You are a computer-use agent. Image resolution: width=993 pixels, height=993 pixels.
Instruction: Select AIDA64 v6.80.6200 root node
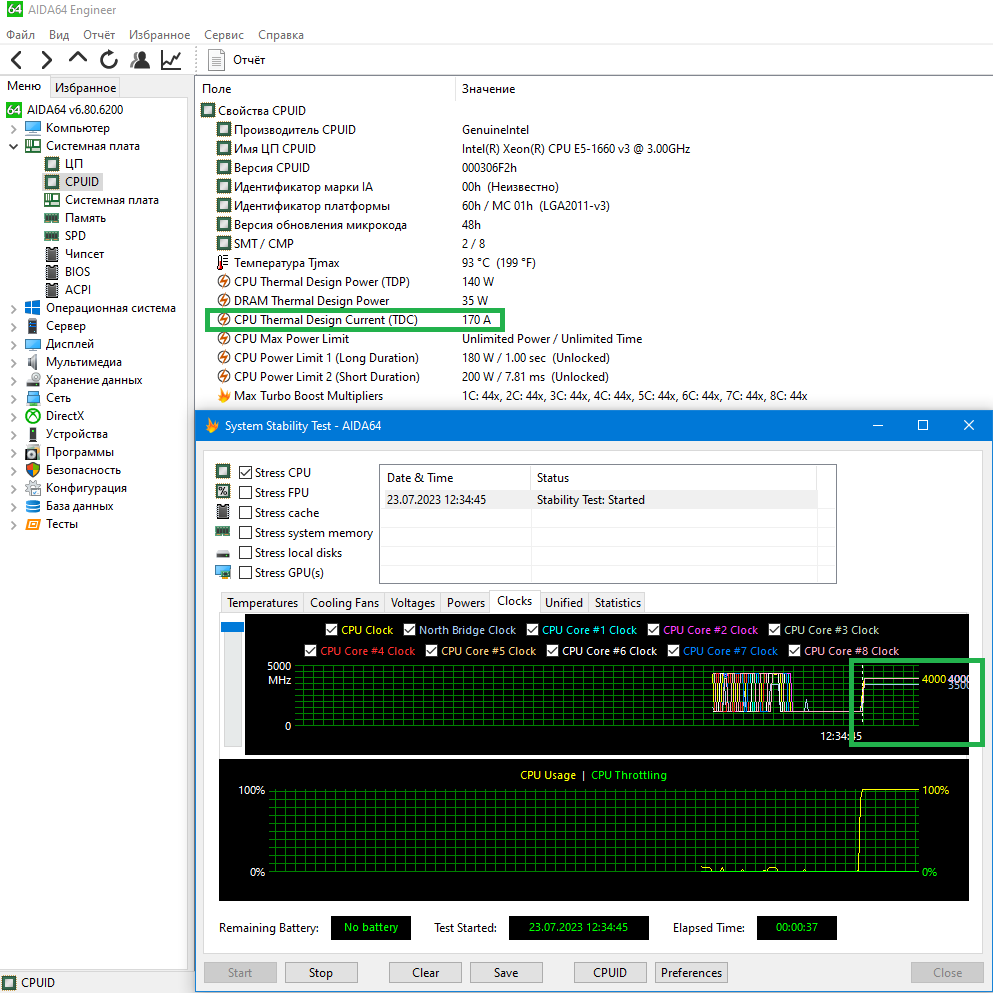click(x=75, y=110)
